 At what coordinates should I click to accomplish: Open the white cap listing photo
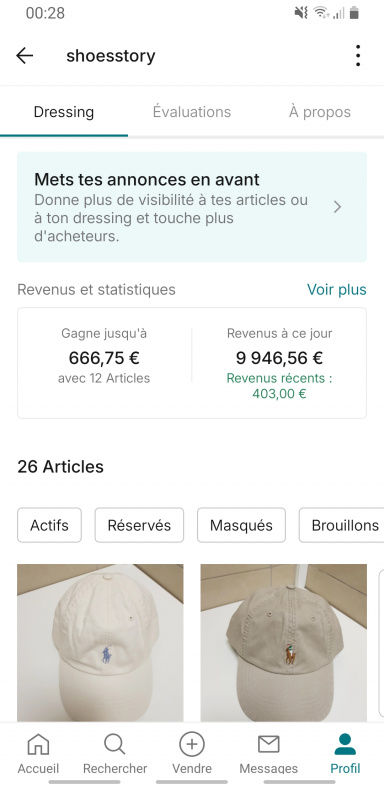(100, 643)
